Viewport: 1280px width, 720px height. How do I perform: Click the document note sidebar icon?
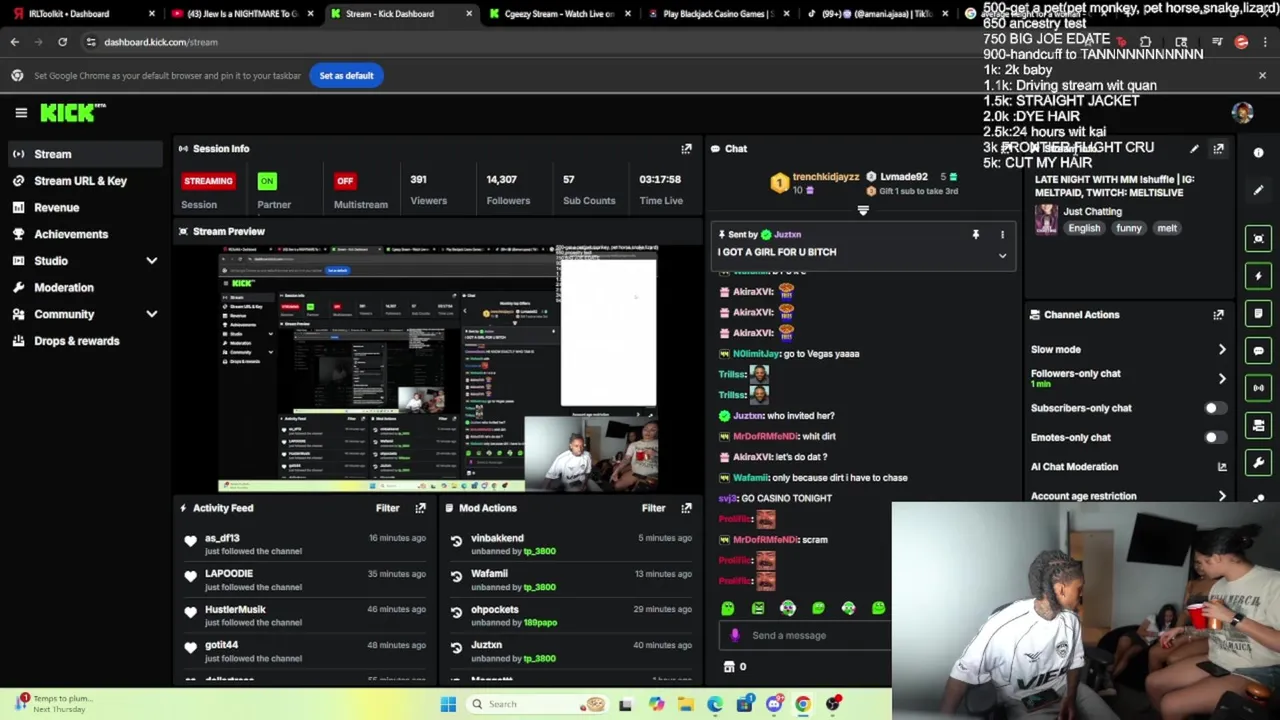[1259, 313]
